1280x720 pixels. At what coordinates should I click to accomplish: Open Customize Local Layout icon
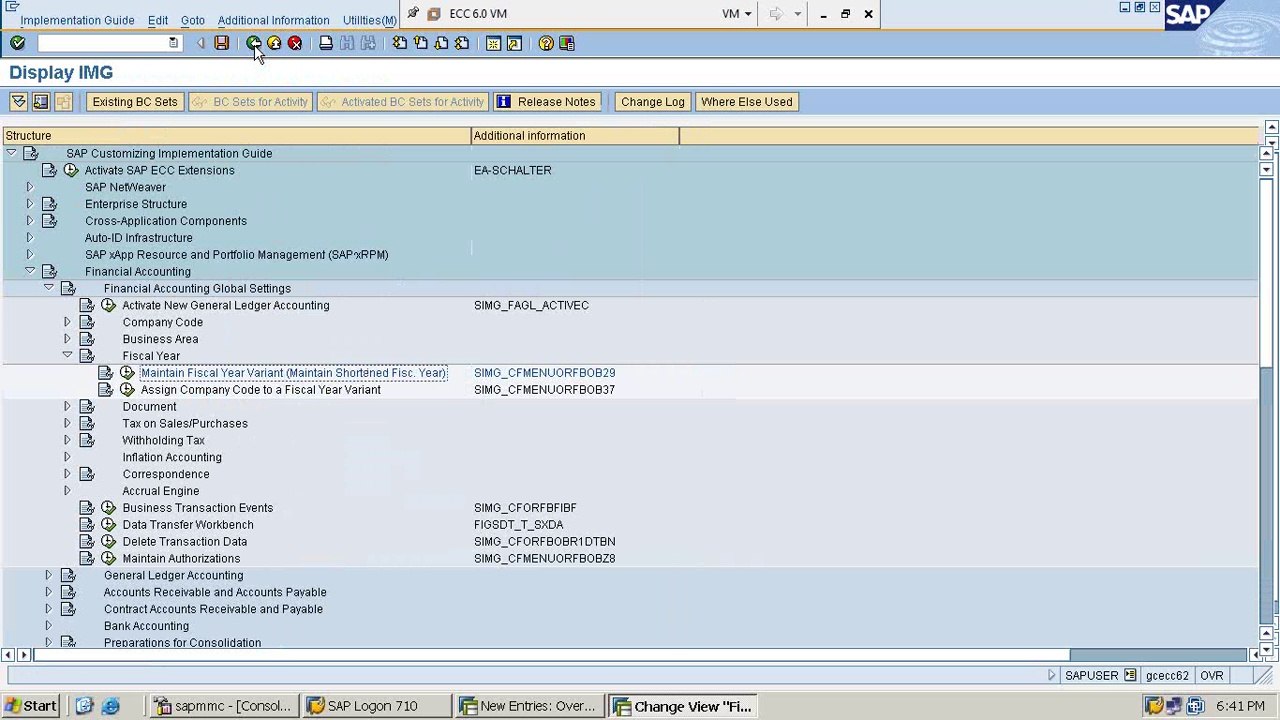(x=567, y=43)
